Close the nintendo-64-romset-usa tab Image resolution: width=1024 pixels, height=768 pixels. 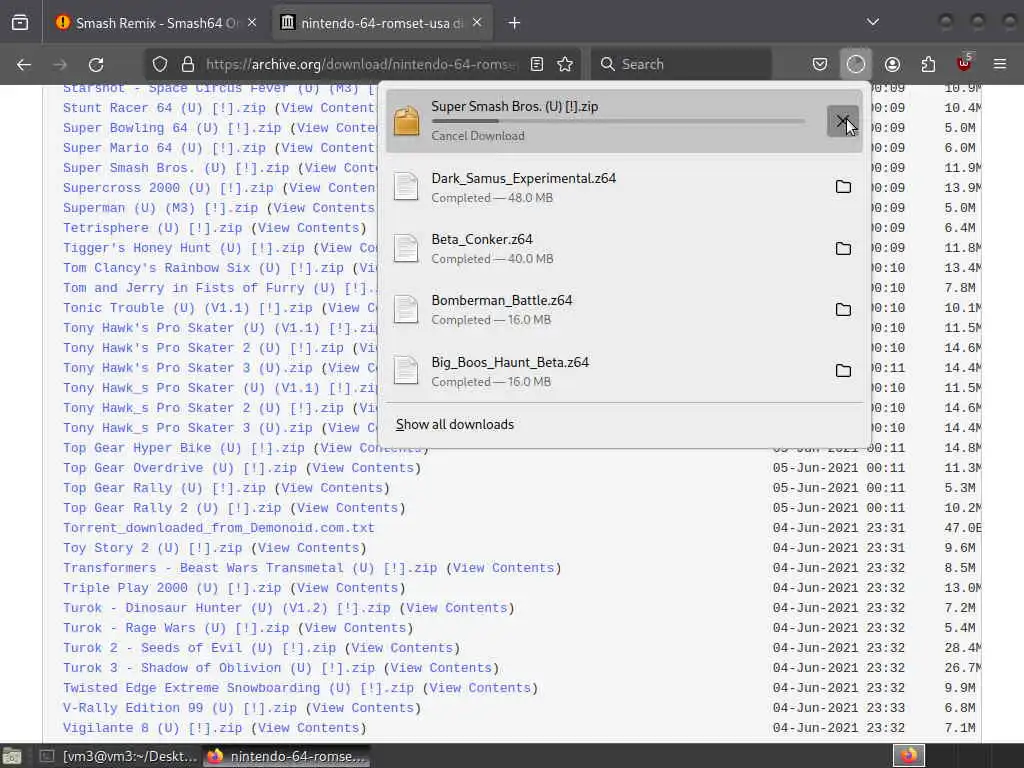pyautogui.click(x=477, y=23)
